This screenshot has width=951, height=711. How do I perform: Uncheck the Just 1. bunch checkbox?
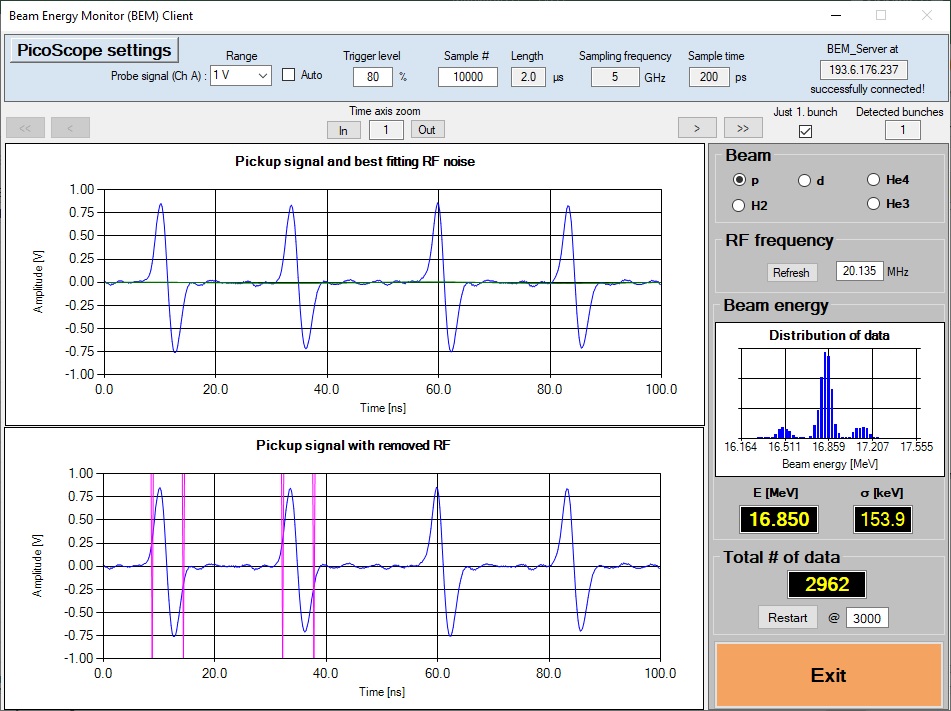click(x=805, y=131)
